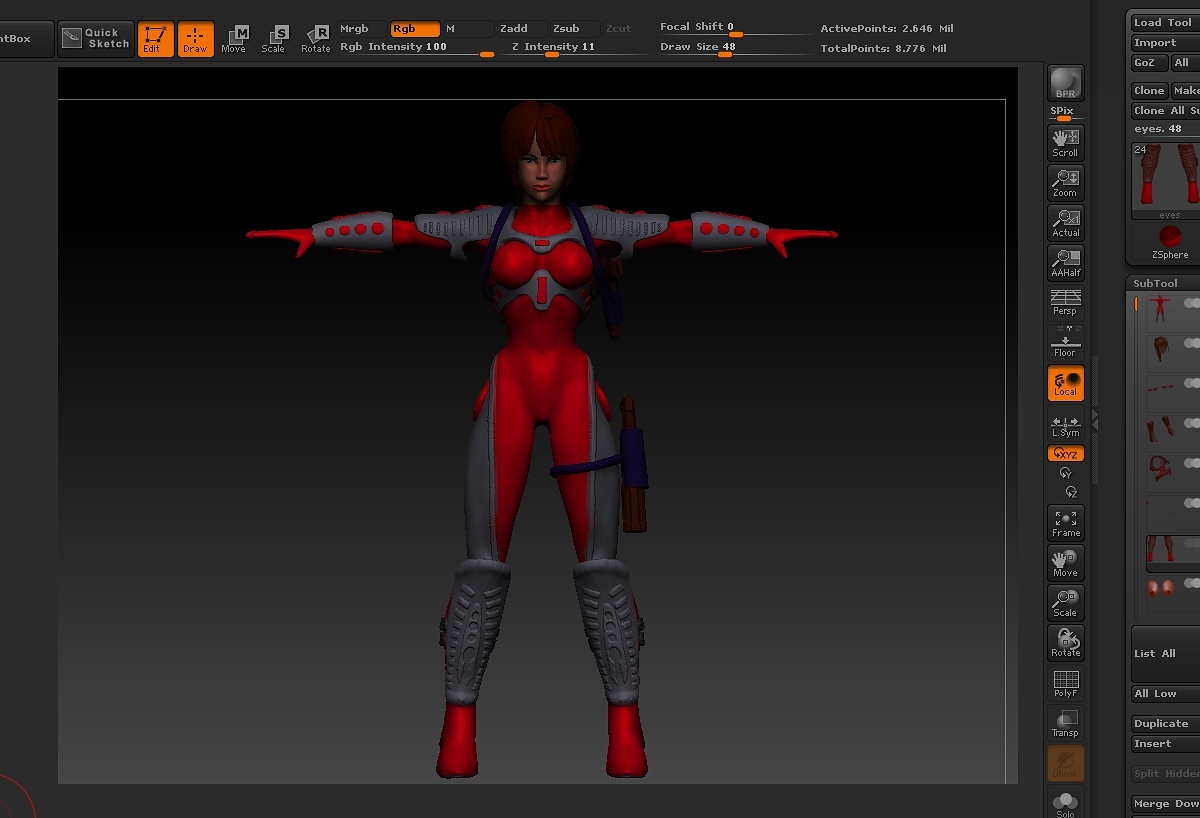Enable Y axis rotation mode
The width and height of the screenshot is (1200, 818).
tap(1065, 473)
